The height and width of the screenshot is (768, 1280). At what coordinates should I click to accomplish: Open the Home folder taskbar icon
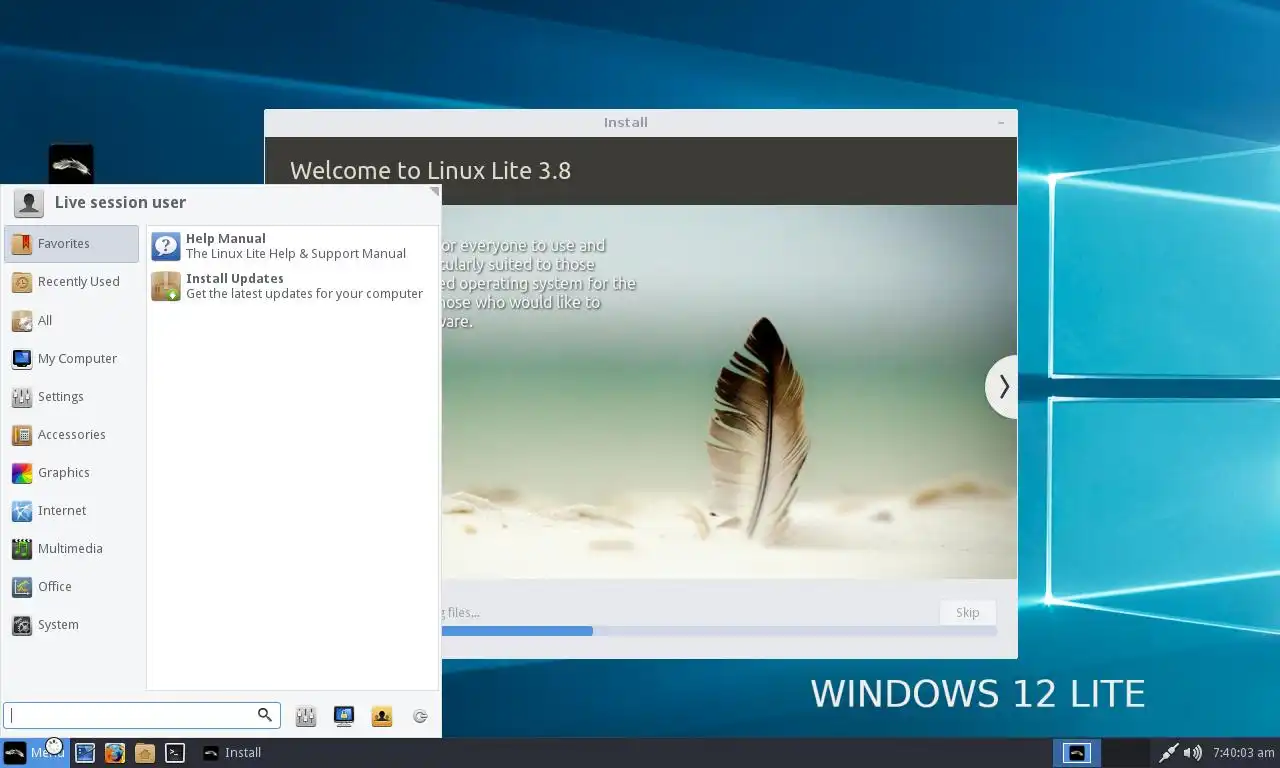click(x=145, y=753)
